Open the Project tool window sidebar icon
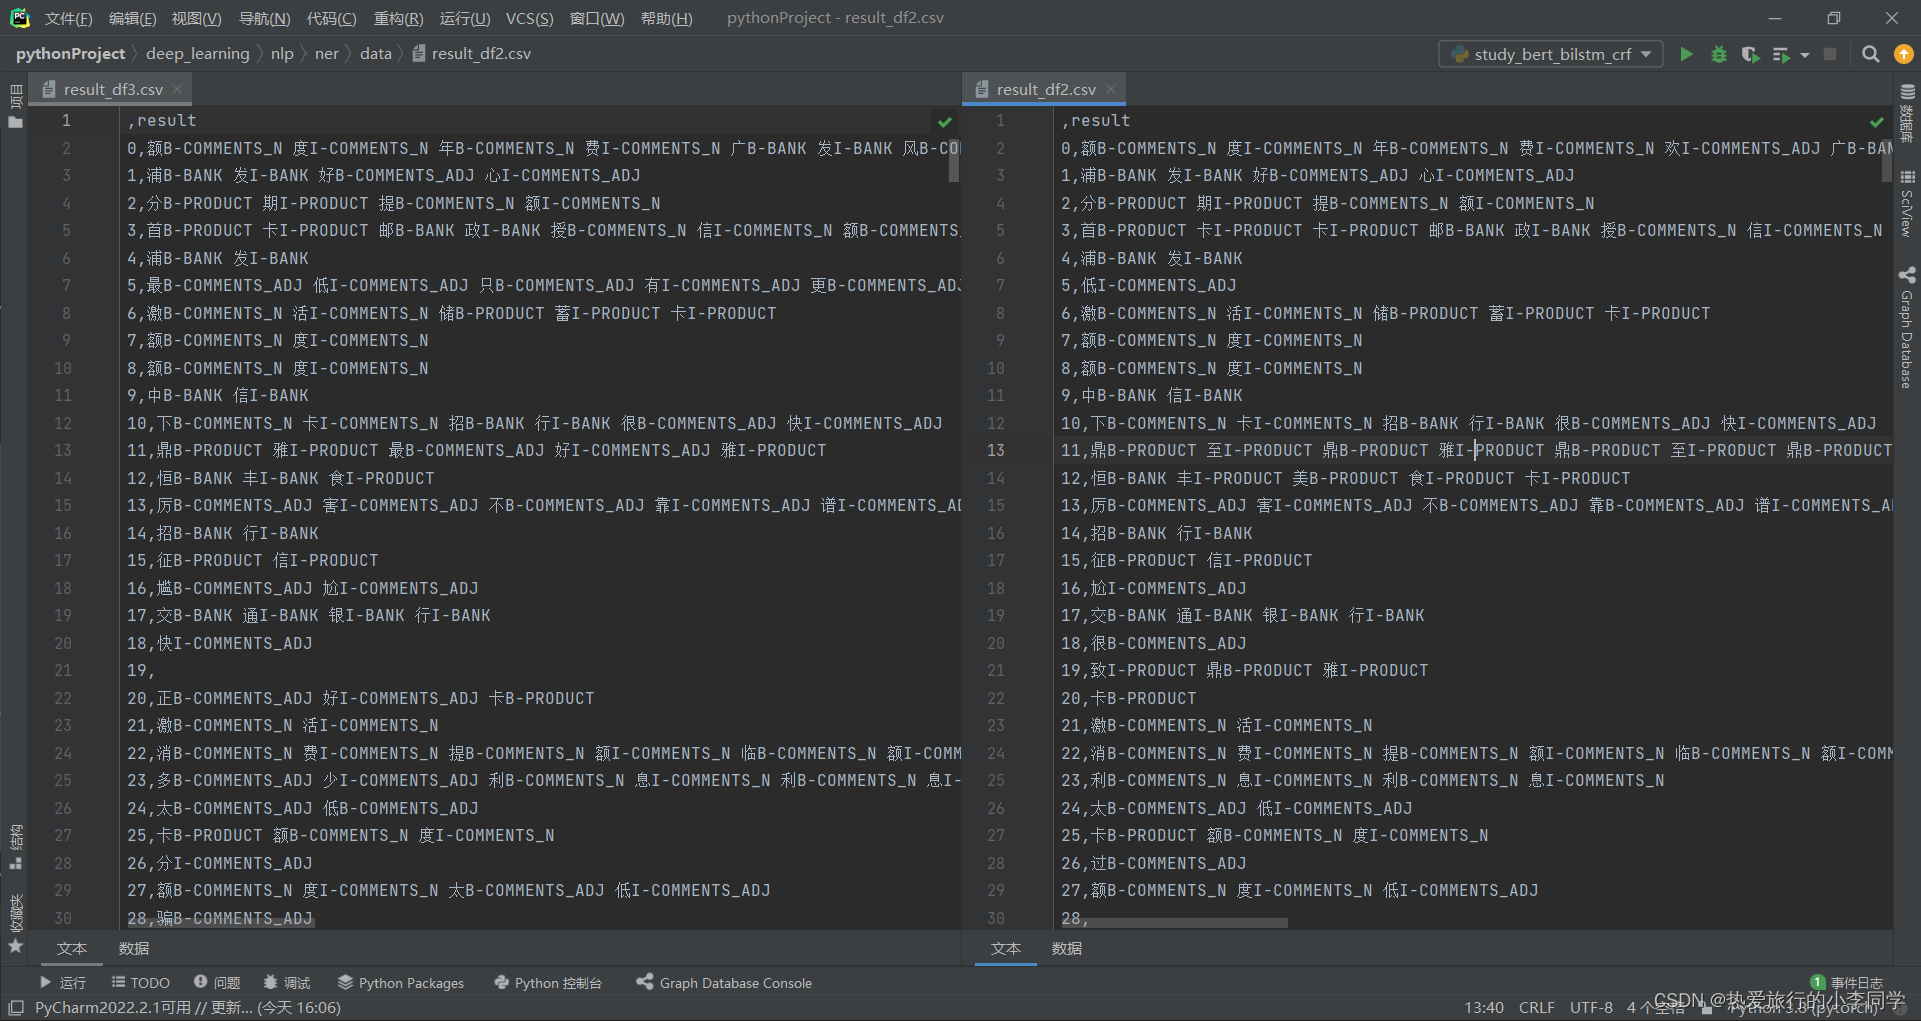Screen dimensions: 1921x1021 [x=15, y=106]
